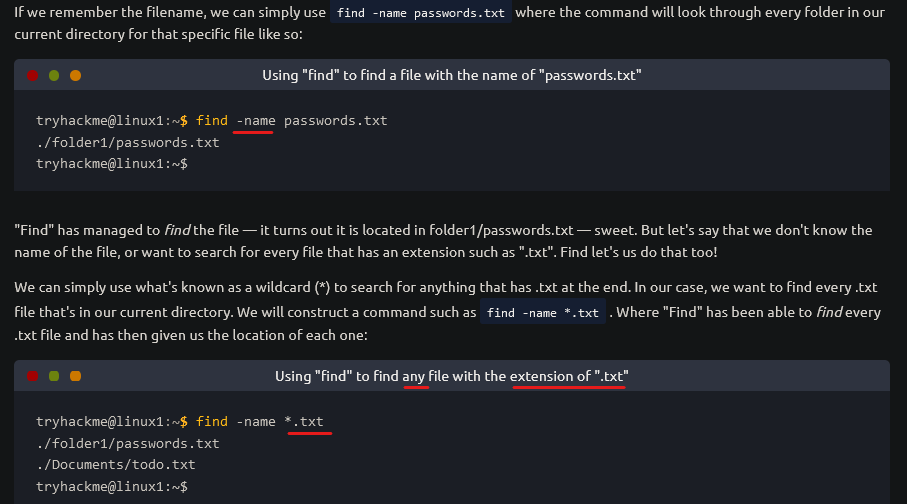Click the underlined word 'any' in second title

(x=414, y=376)
